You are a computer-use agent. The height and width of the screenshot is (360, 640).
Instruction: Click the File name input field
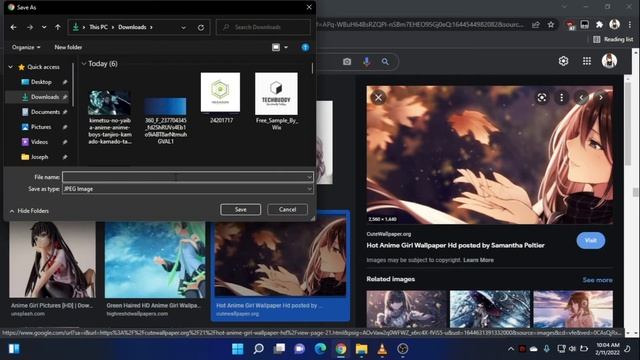tap(187, 177)
